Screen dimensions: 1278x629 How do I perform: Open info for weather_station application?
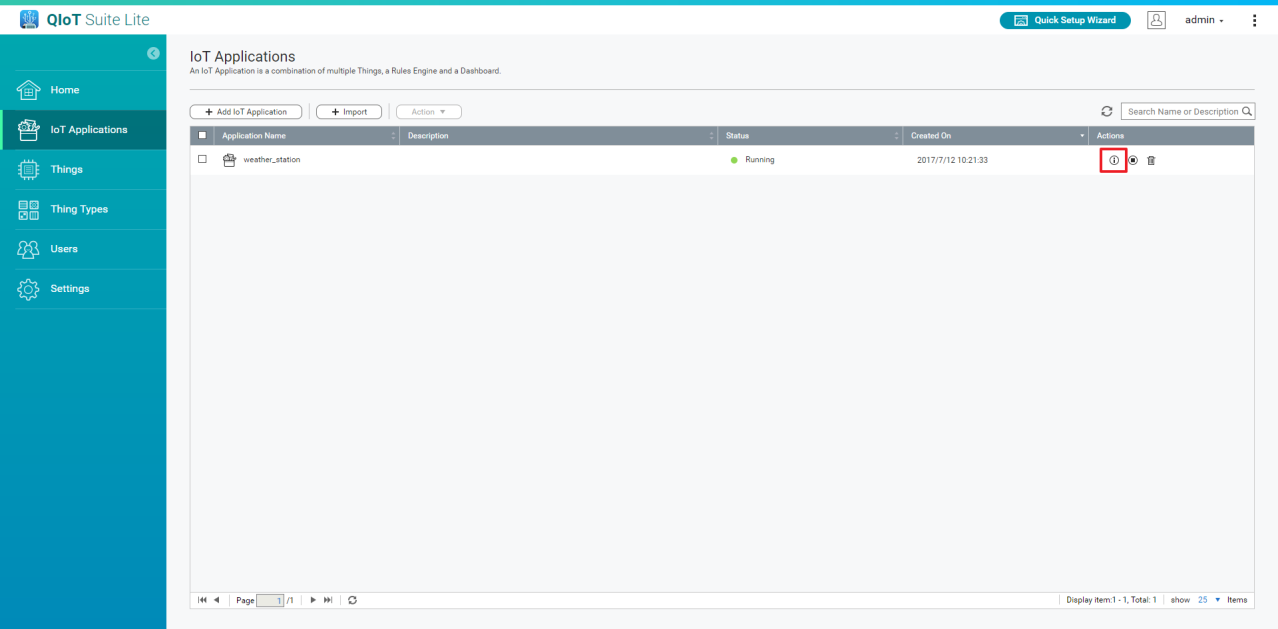1114,160
